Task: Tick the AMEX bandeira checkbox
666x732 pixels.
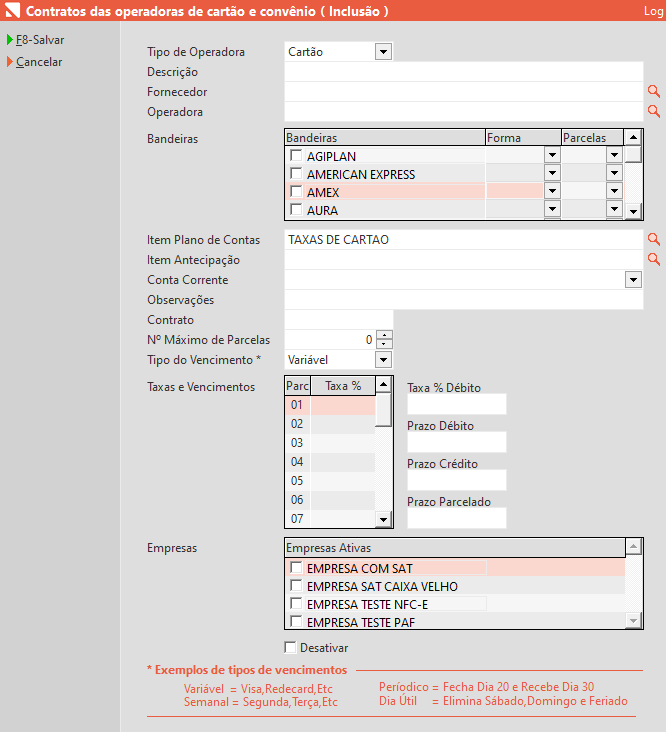Action: (x=296, y=191)
